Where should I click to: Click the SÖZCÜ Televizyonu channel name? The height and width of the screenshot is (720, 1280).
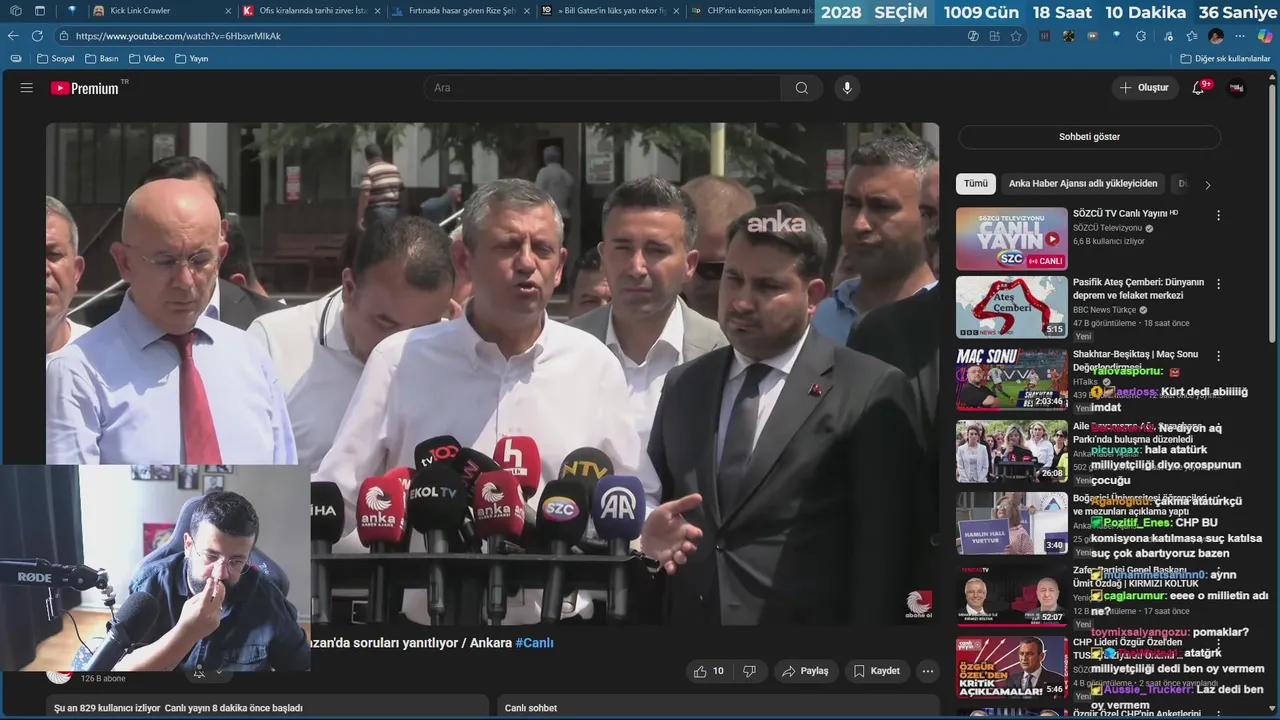(x=1107, y=228)
